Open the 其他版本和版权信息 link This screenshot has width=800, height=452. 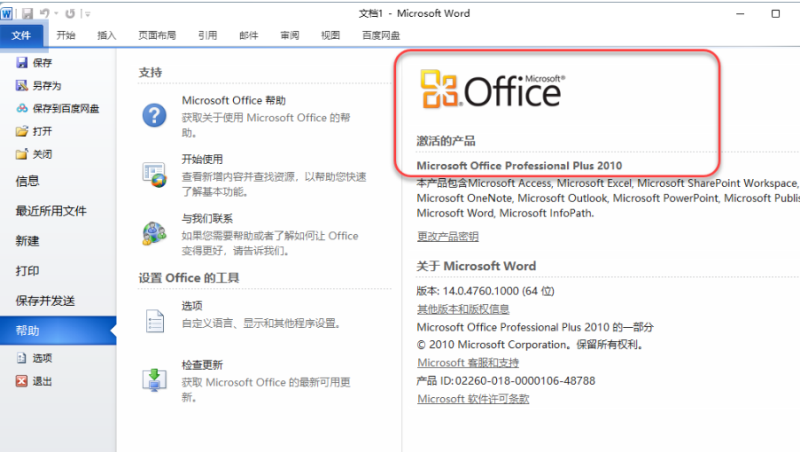(463, 309)
